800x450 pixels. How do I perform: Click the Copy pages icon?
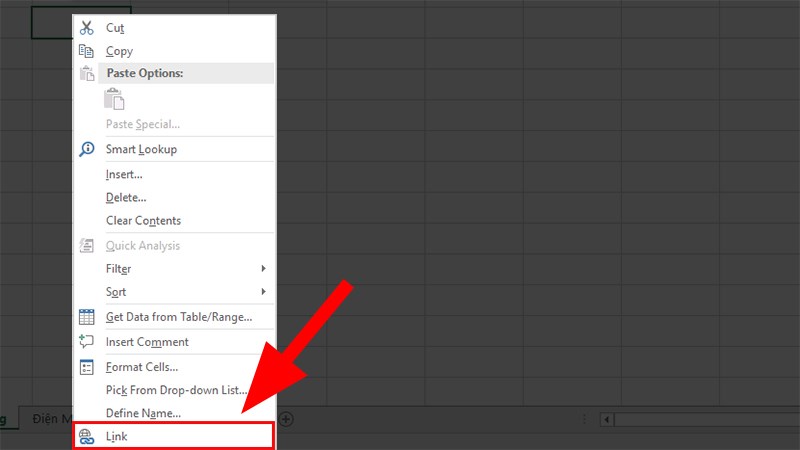pos(86,51)
